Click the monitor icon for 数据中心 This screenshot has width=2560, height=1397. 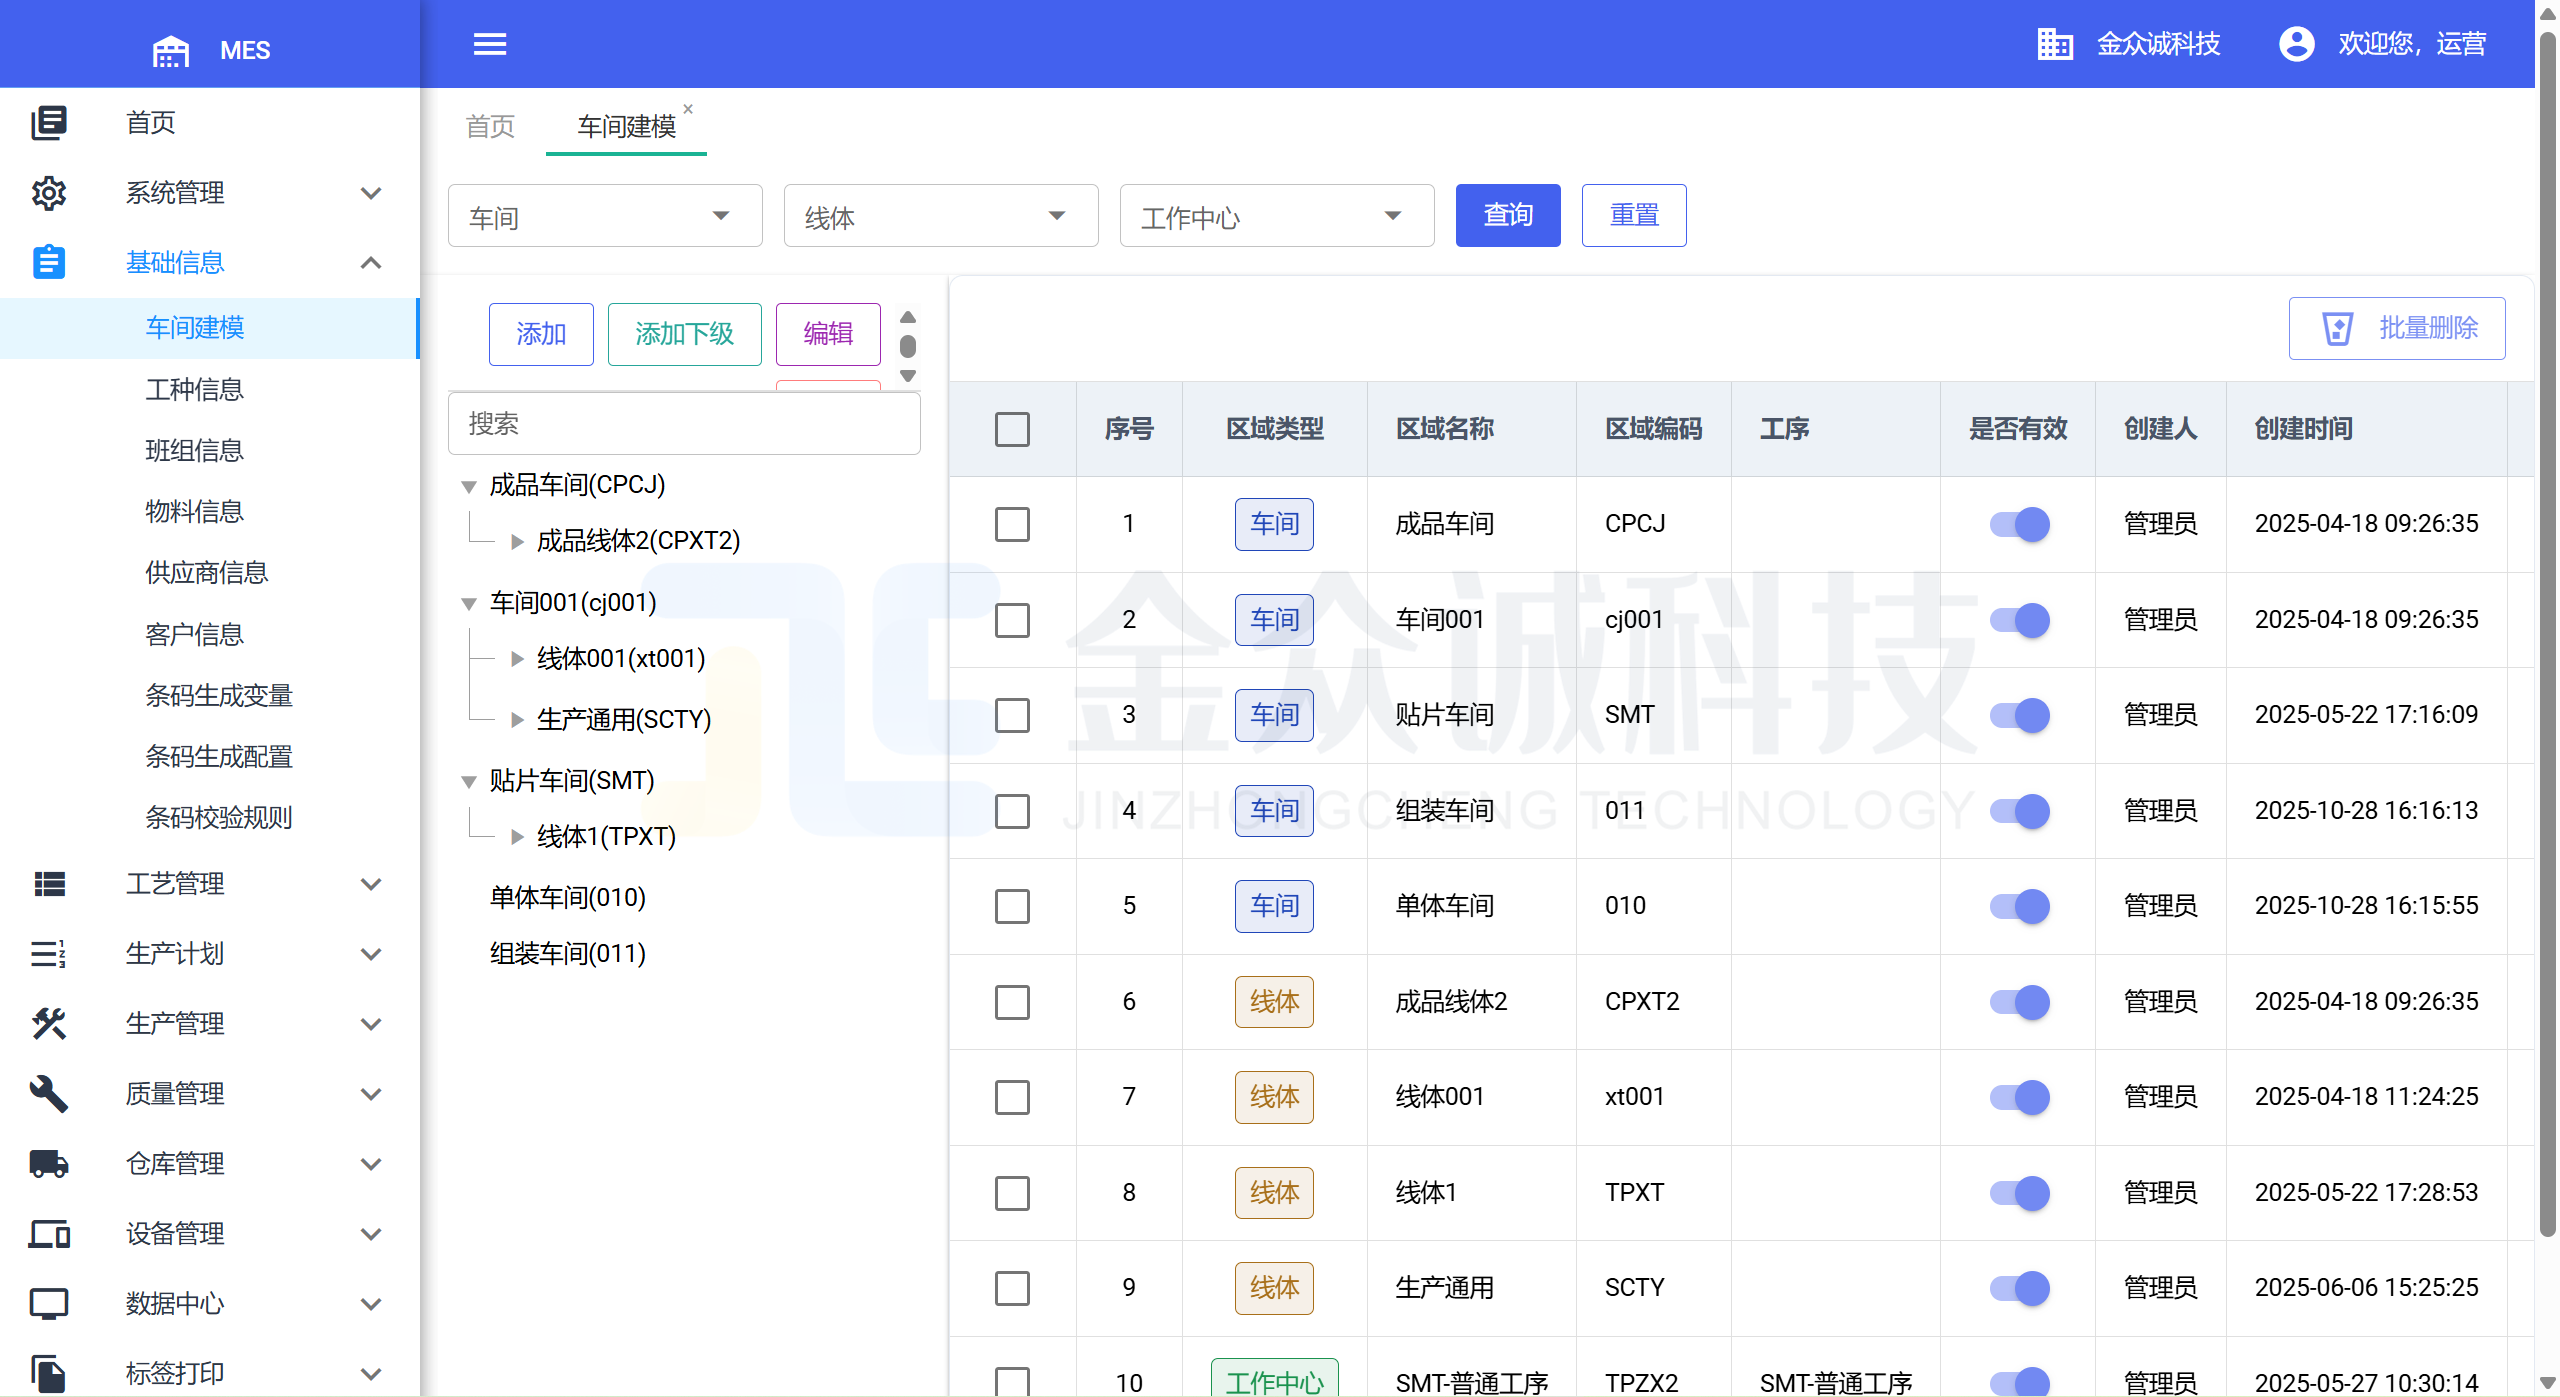click(48, 1304)
